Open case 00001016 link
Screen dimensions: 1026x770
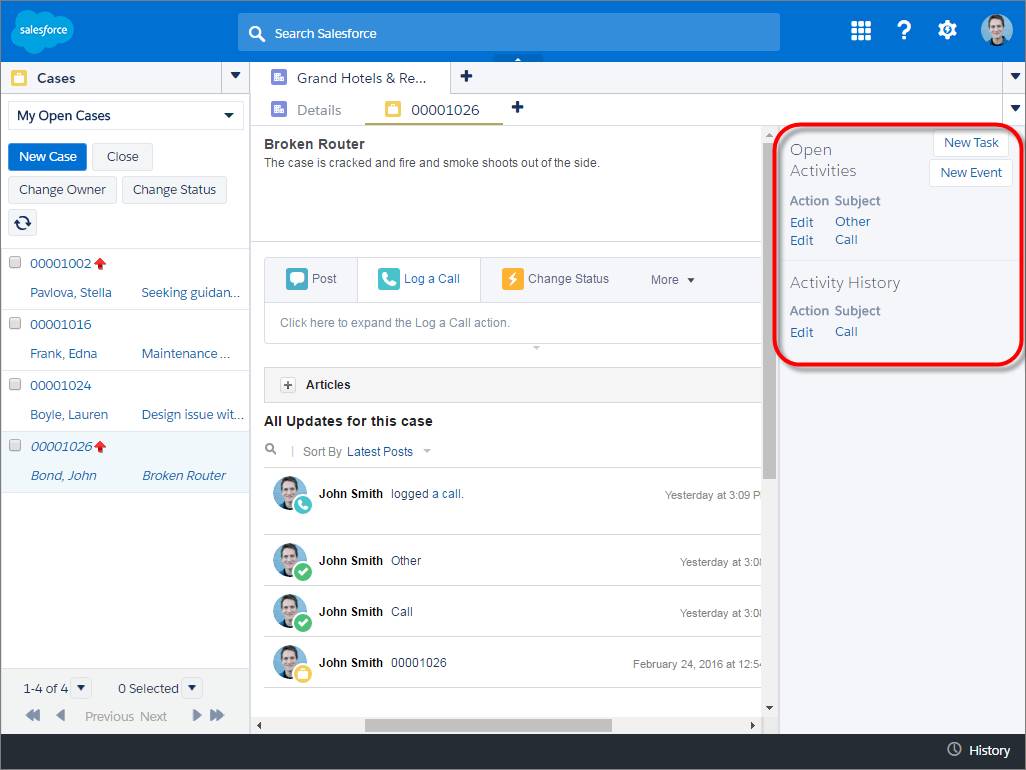pyautogui.click(x=61, y=324)
